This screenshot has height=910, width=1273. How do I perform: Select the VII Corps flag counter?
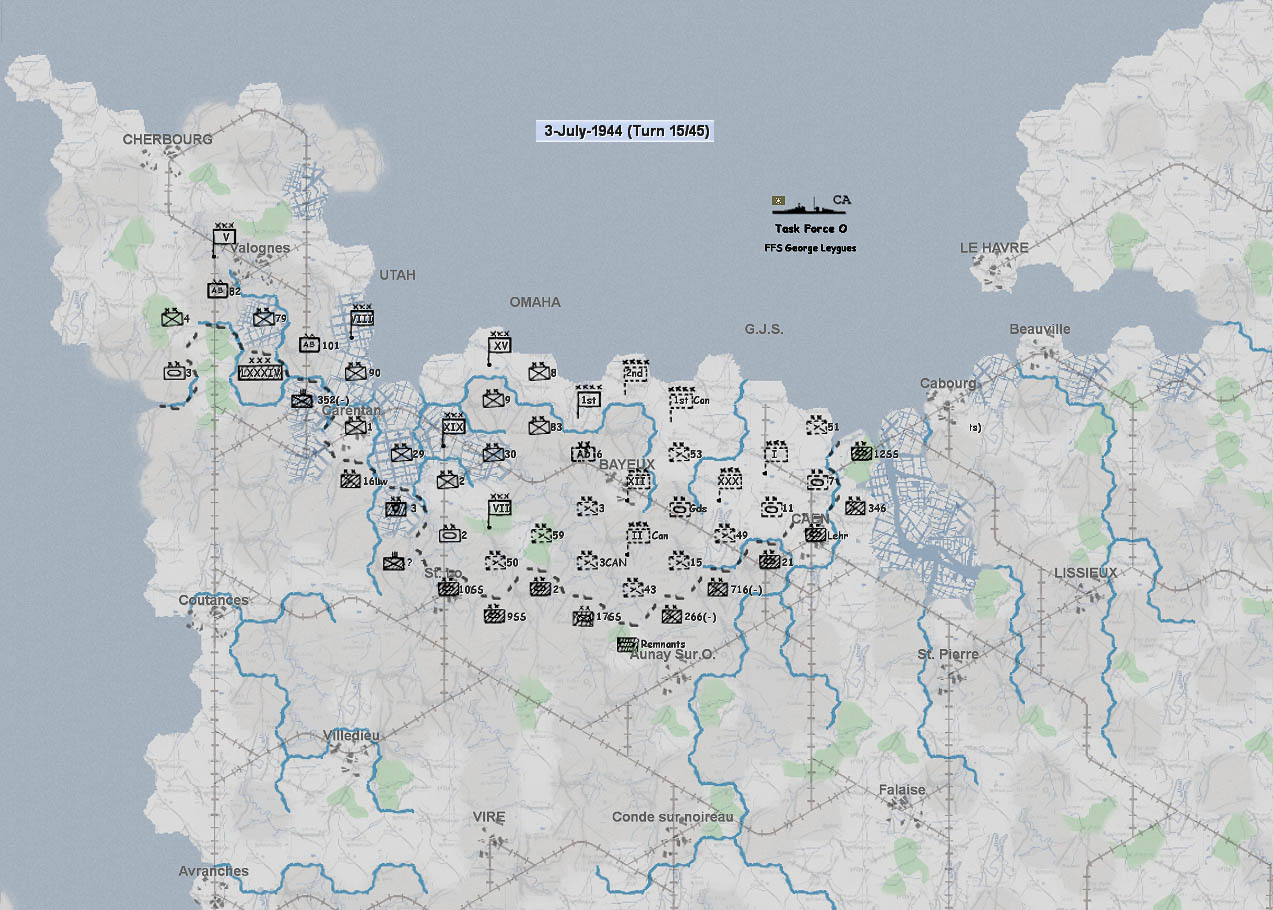coord(501,510)
